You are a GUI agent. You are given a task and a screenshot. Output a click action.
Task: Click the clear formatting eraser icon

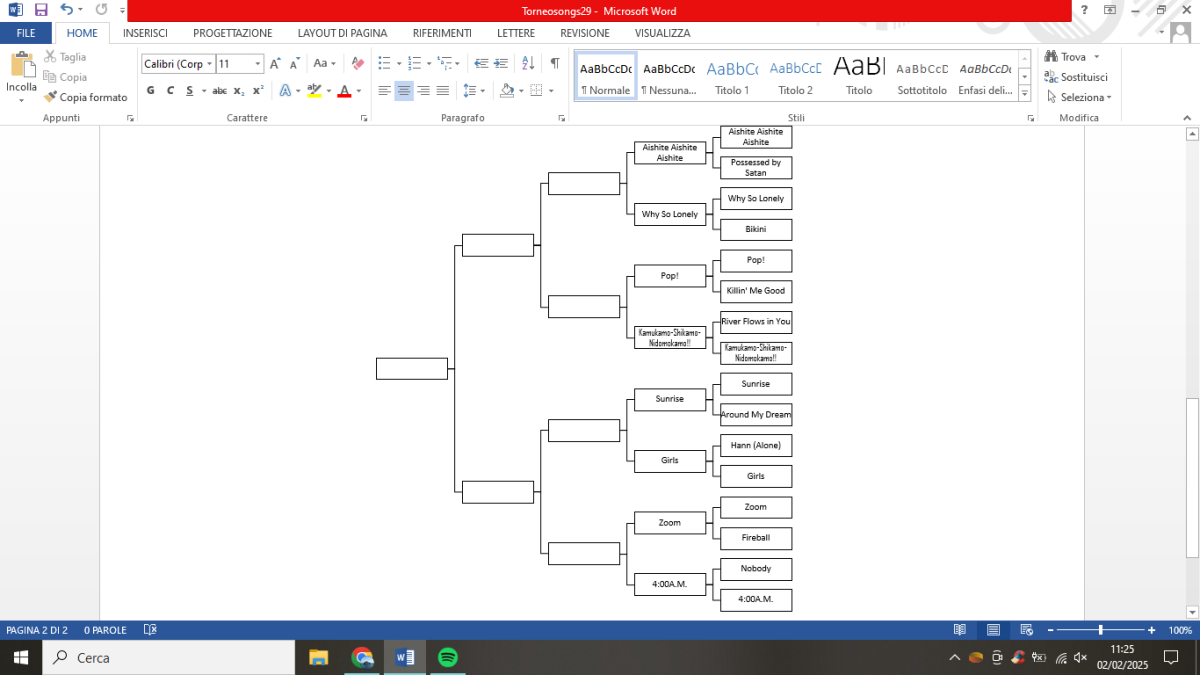[358, 63]
